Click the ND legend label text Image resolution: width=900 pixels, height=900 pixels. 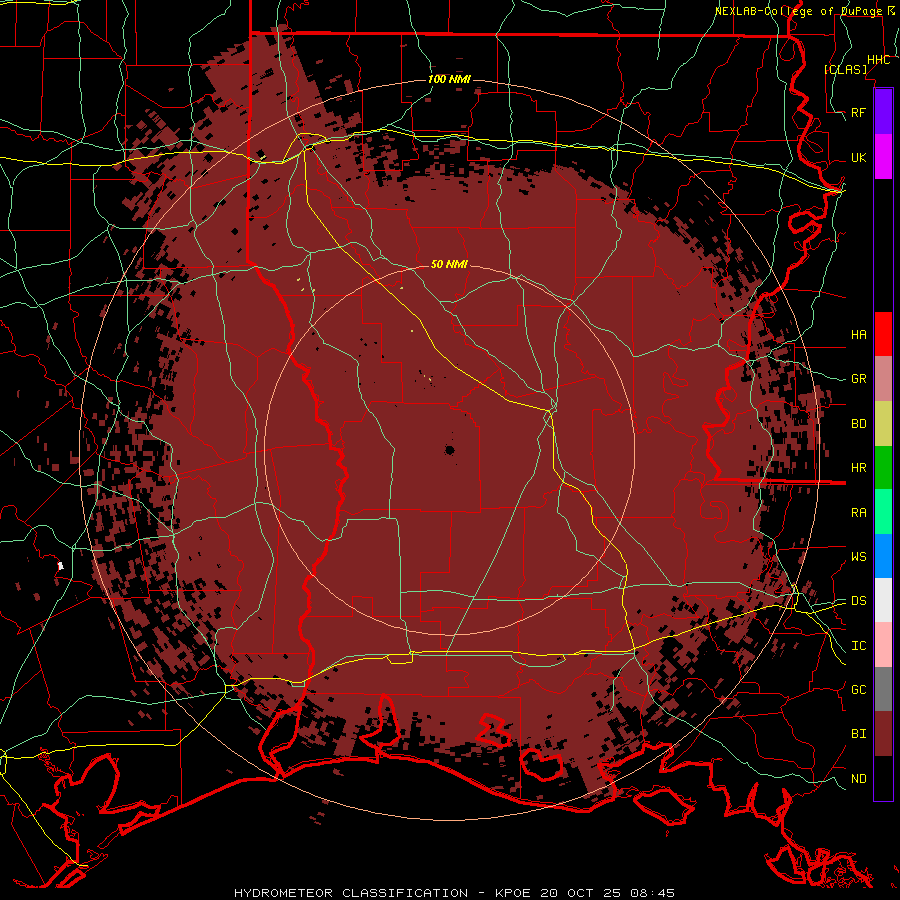(x=859, y=778)
